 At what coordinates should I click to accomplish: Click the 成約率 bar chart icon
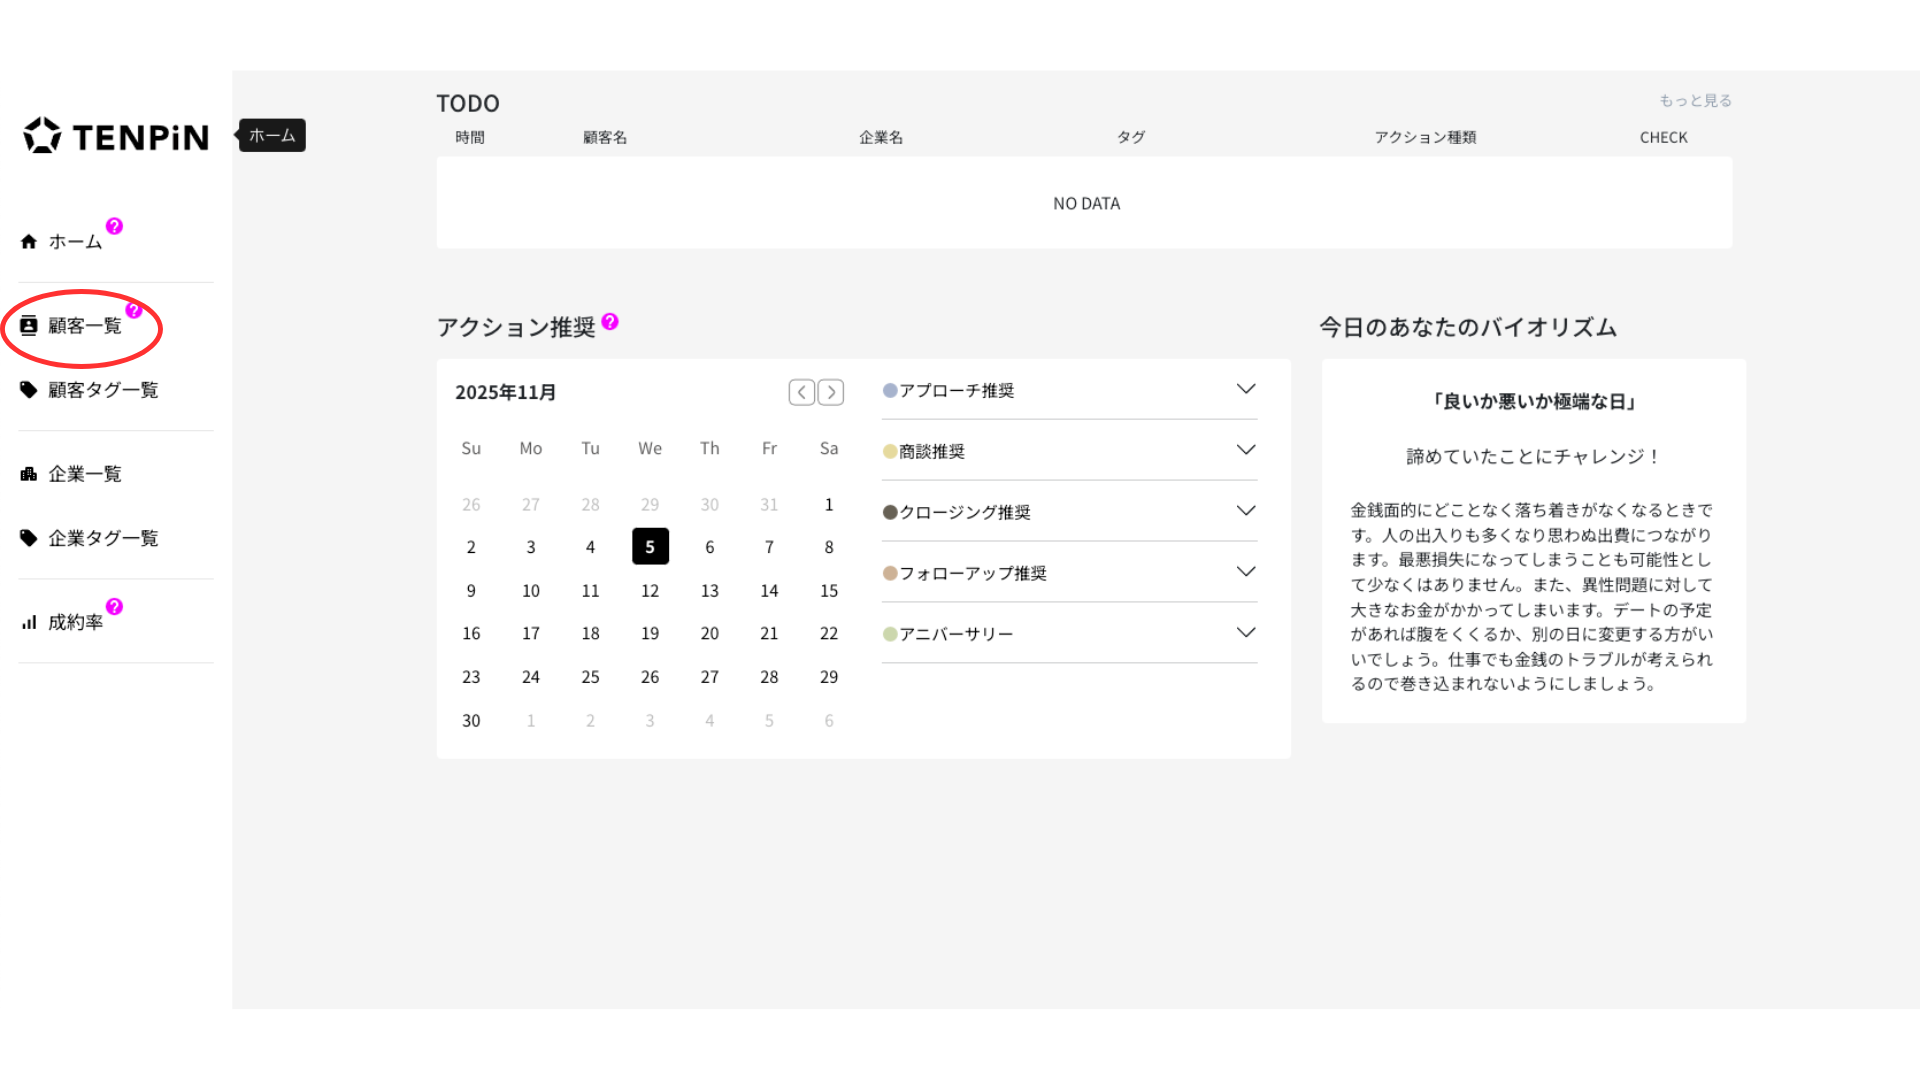[x=28, y=622]
